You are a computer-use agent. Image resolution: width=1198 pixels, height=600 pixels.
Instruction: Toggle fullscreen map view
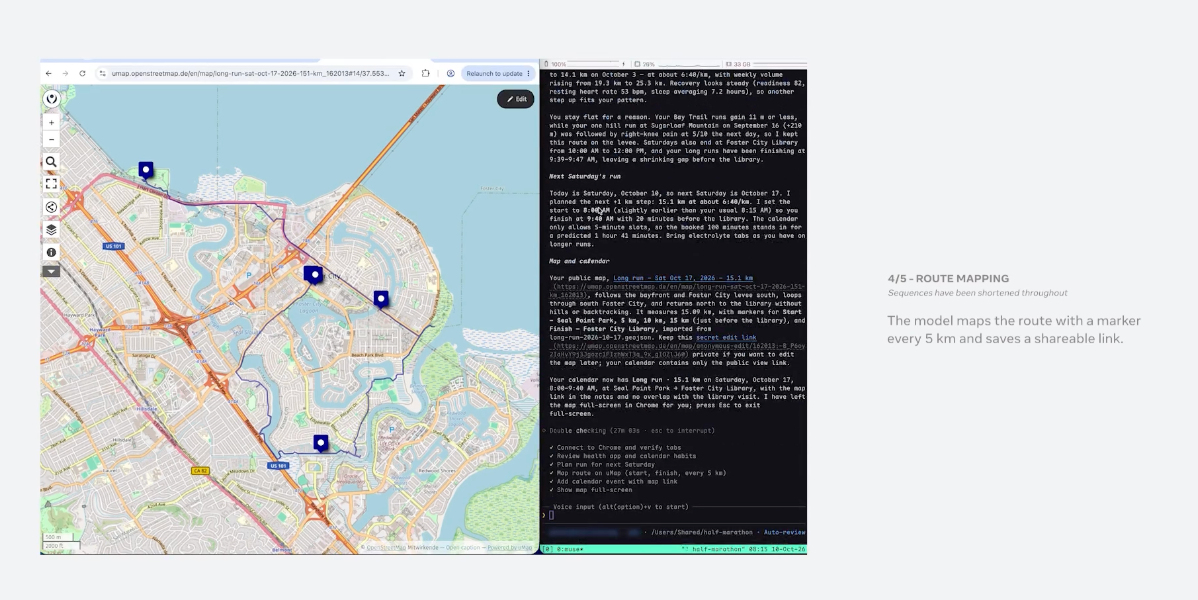coord(51,183)
